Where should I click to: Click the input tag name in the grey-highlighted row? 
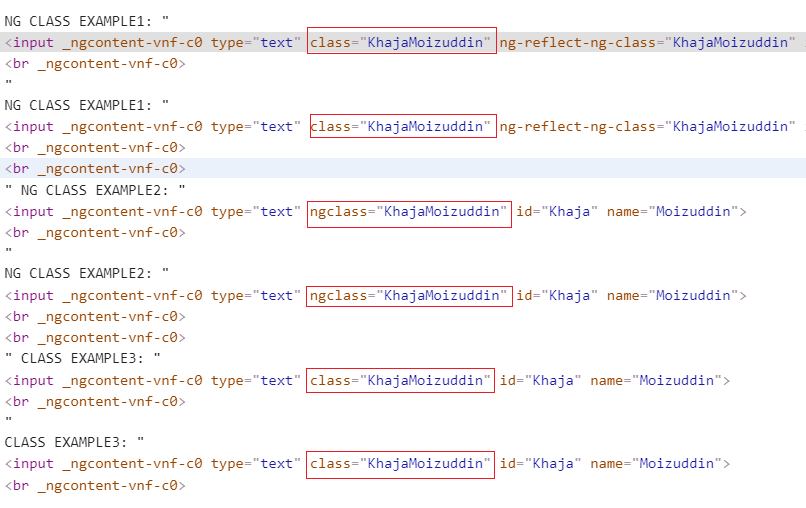(33, 42)
